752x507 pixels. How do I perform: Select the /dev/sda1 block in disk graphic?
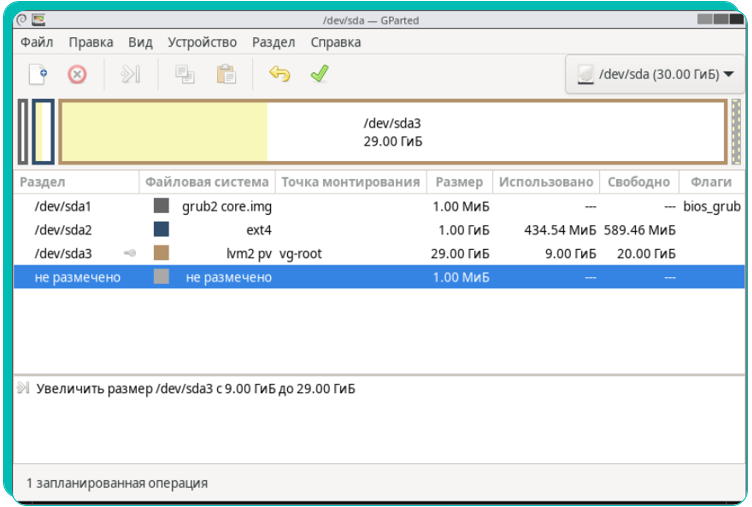click(x=23, y=132)
